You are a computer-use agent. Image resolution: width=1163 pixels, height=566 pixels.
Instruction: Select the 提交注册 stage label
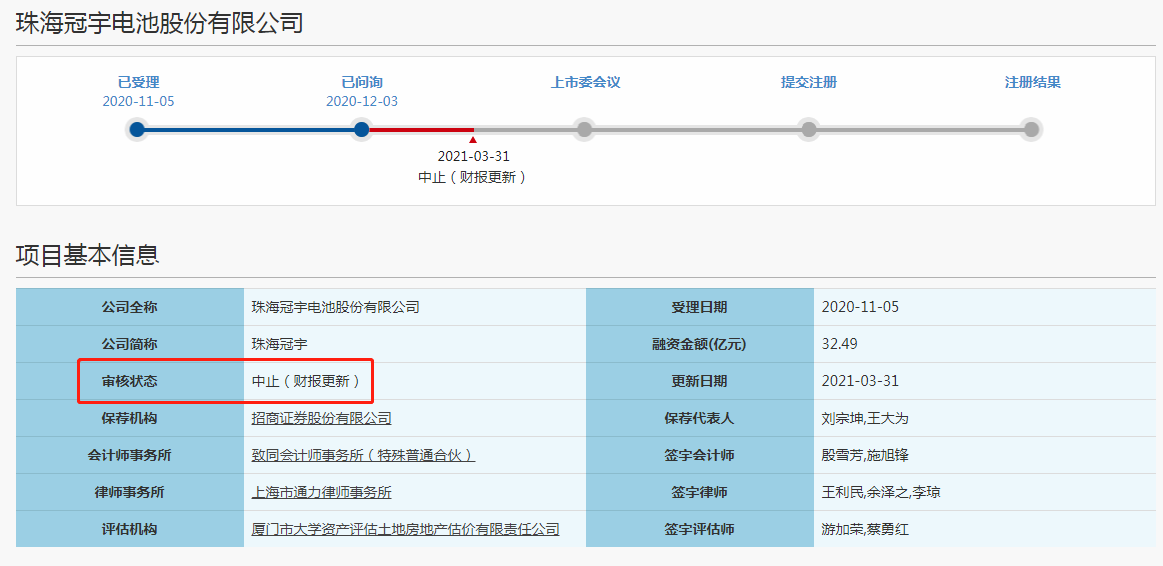point(809,82)
